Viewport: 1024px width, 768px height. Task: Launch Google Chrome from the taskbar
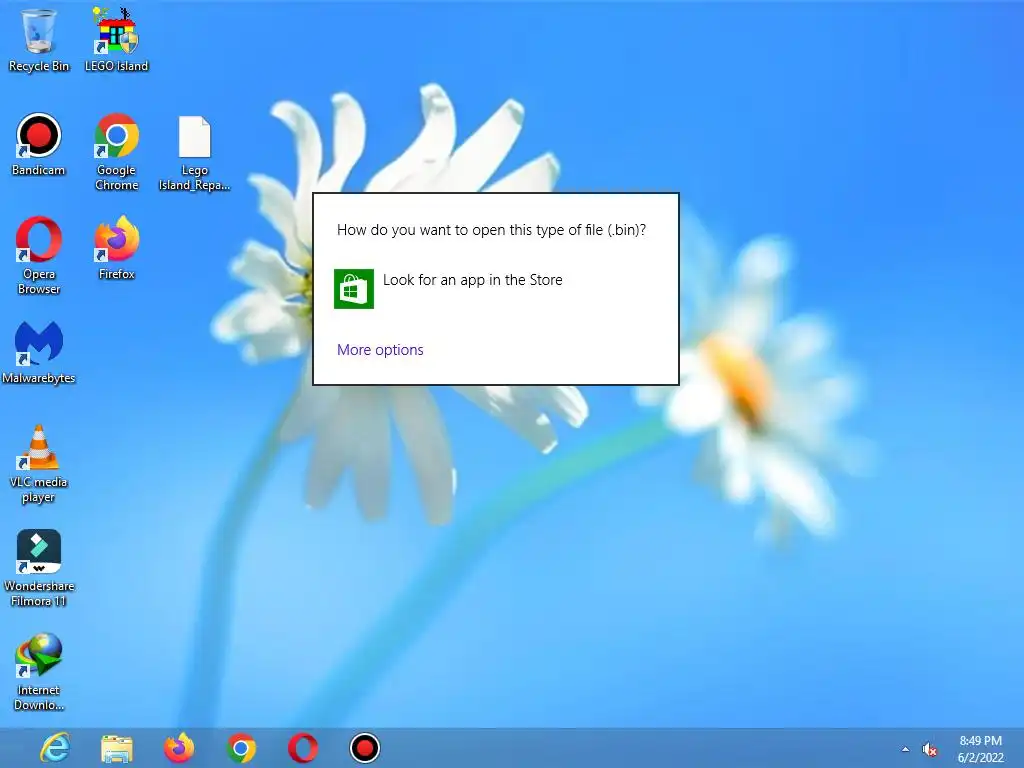(241, 748)
